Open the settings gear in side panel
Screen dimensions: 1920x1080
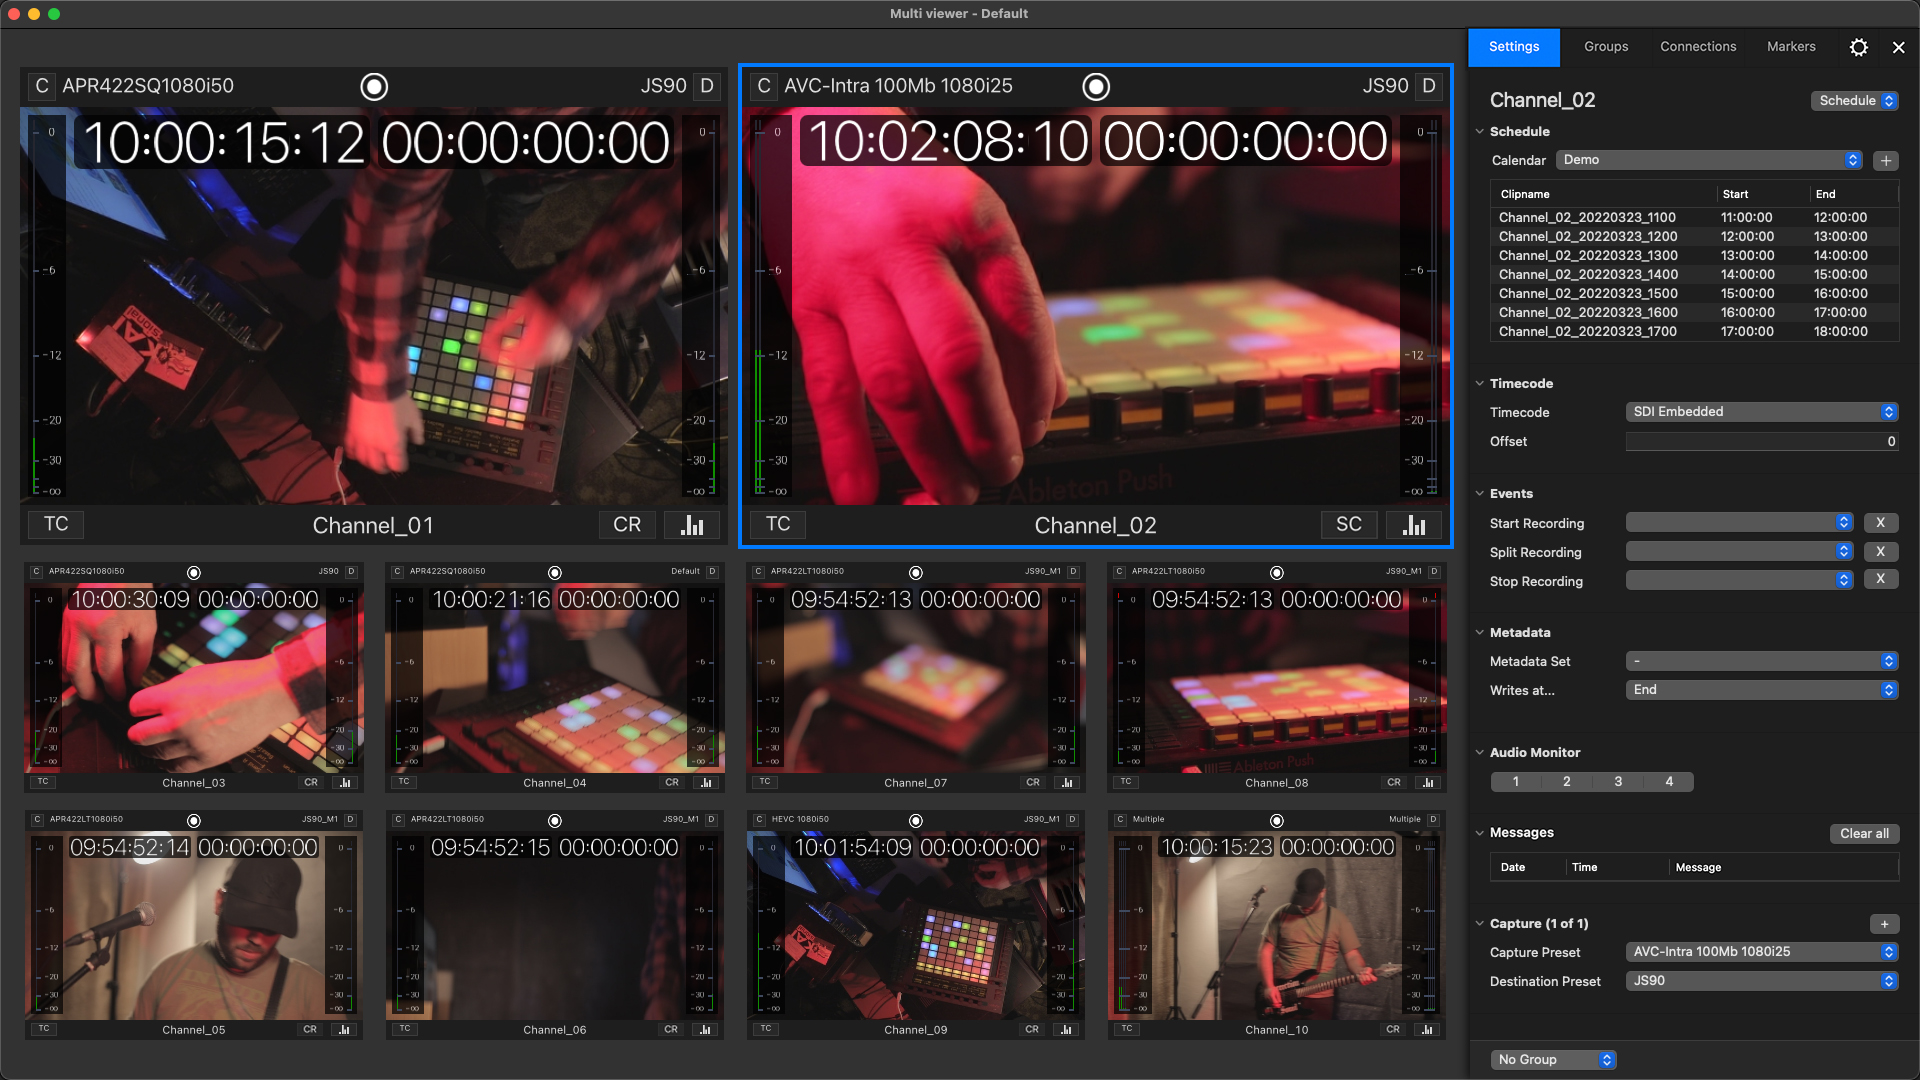point(1858,47)
